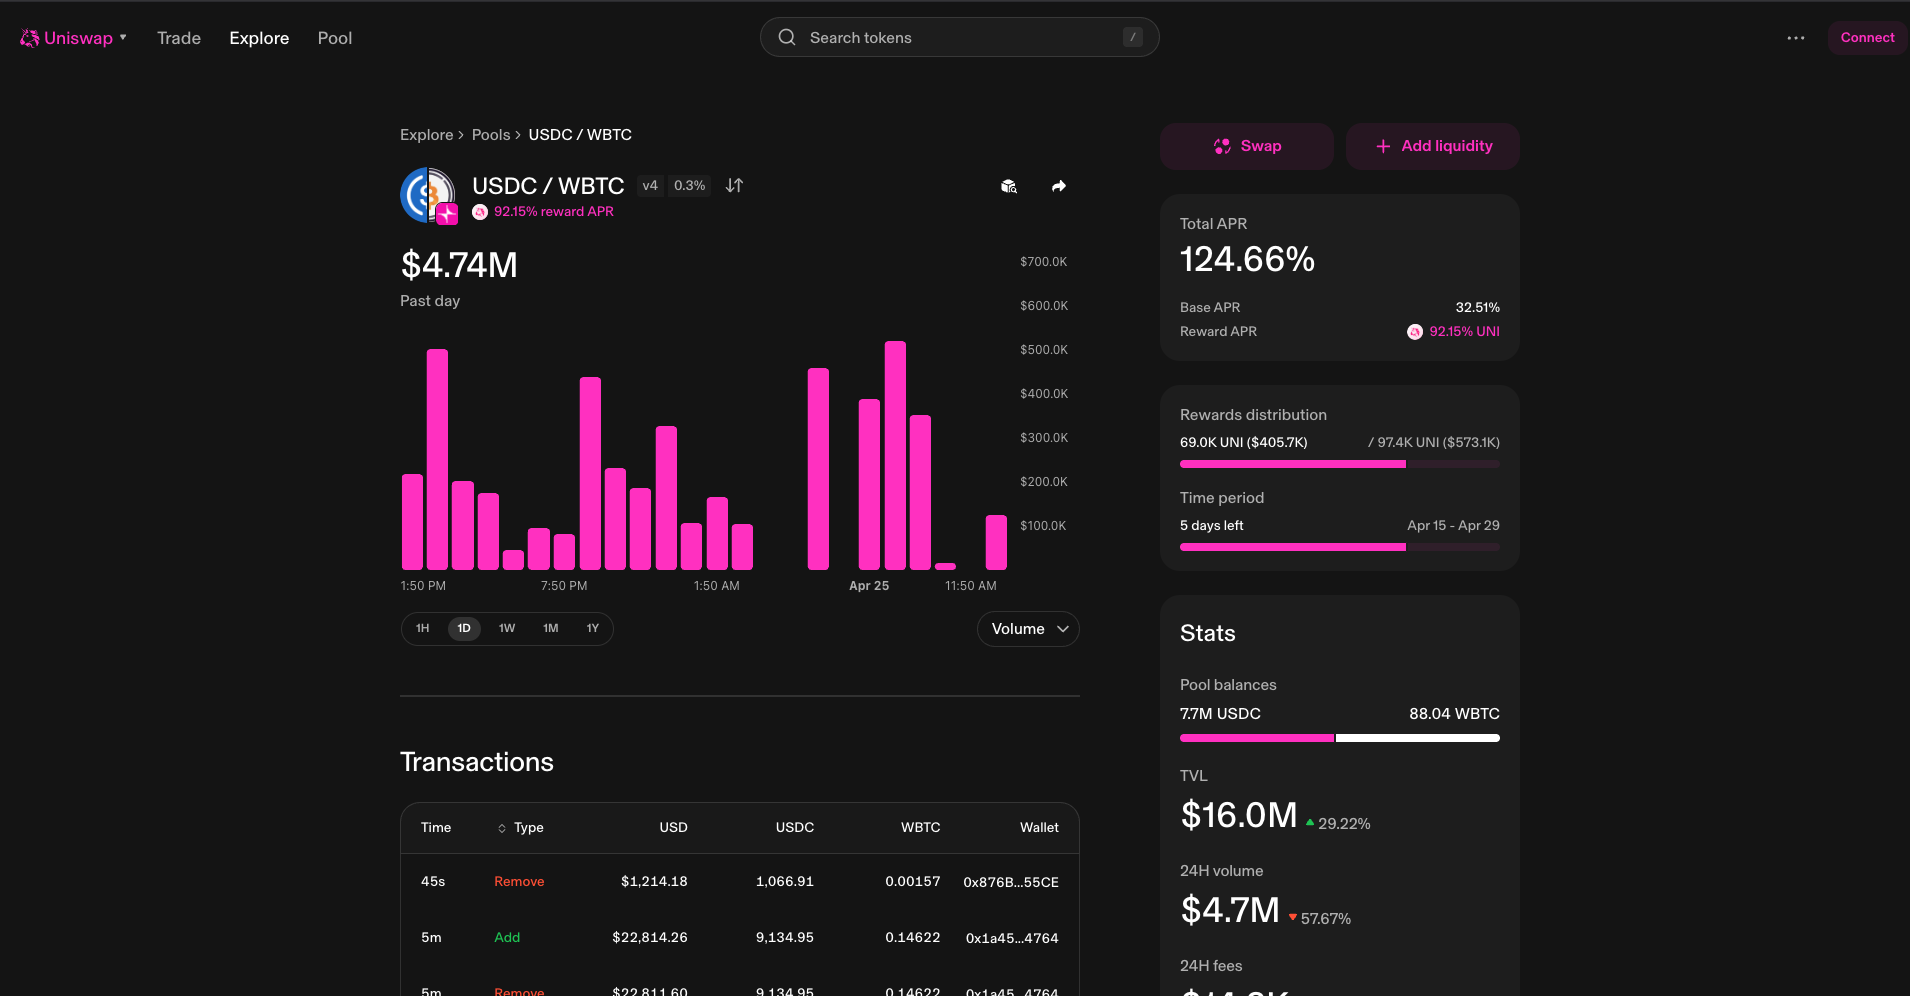Click the WBTC column header
The image size is (1910, 996).
920,827
